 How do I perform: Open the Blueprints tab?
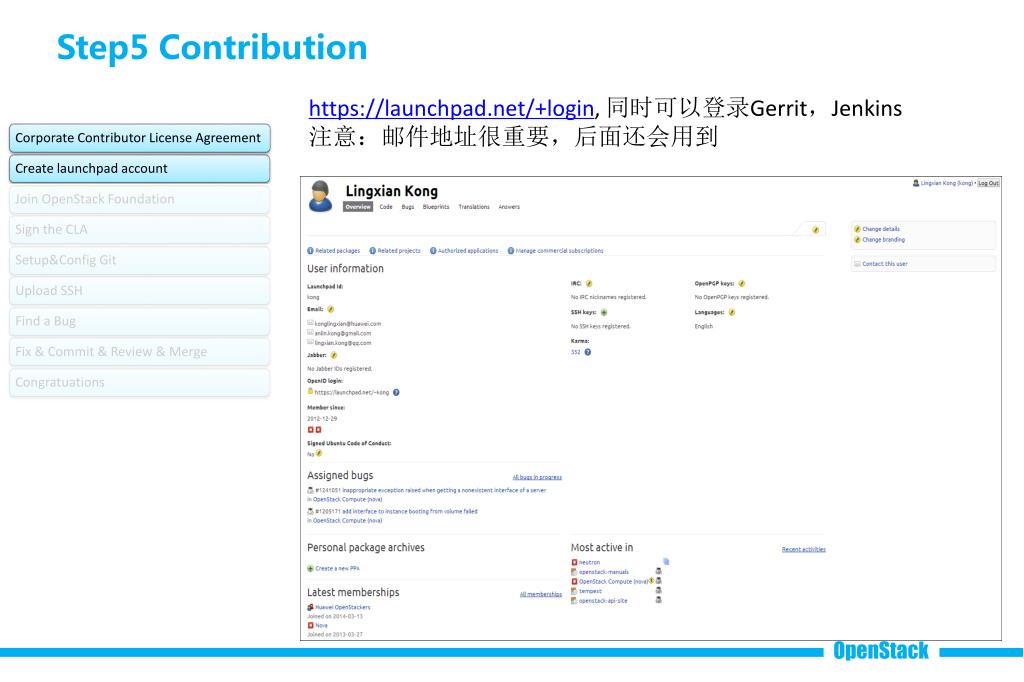(436, 207)
